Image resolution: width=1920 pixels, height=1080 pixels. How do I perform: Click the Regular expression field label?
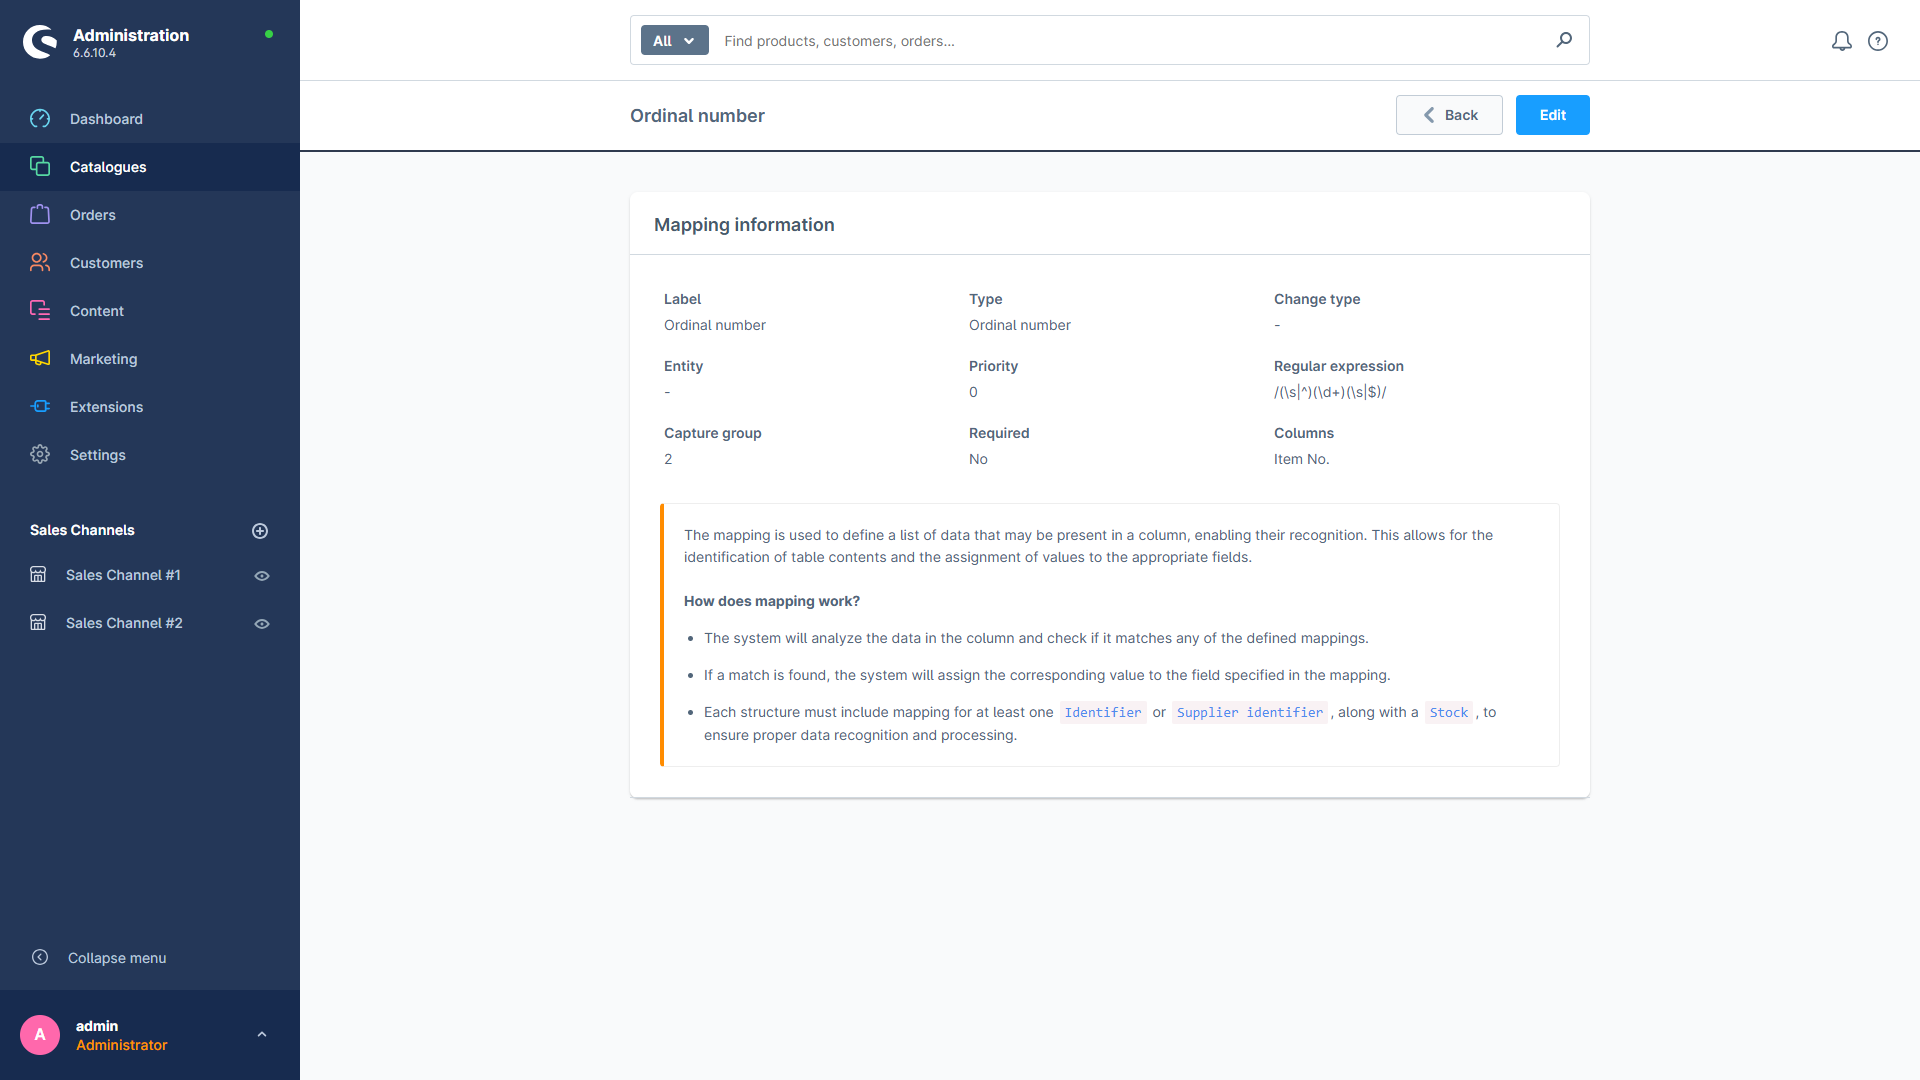1339,366
